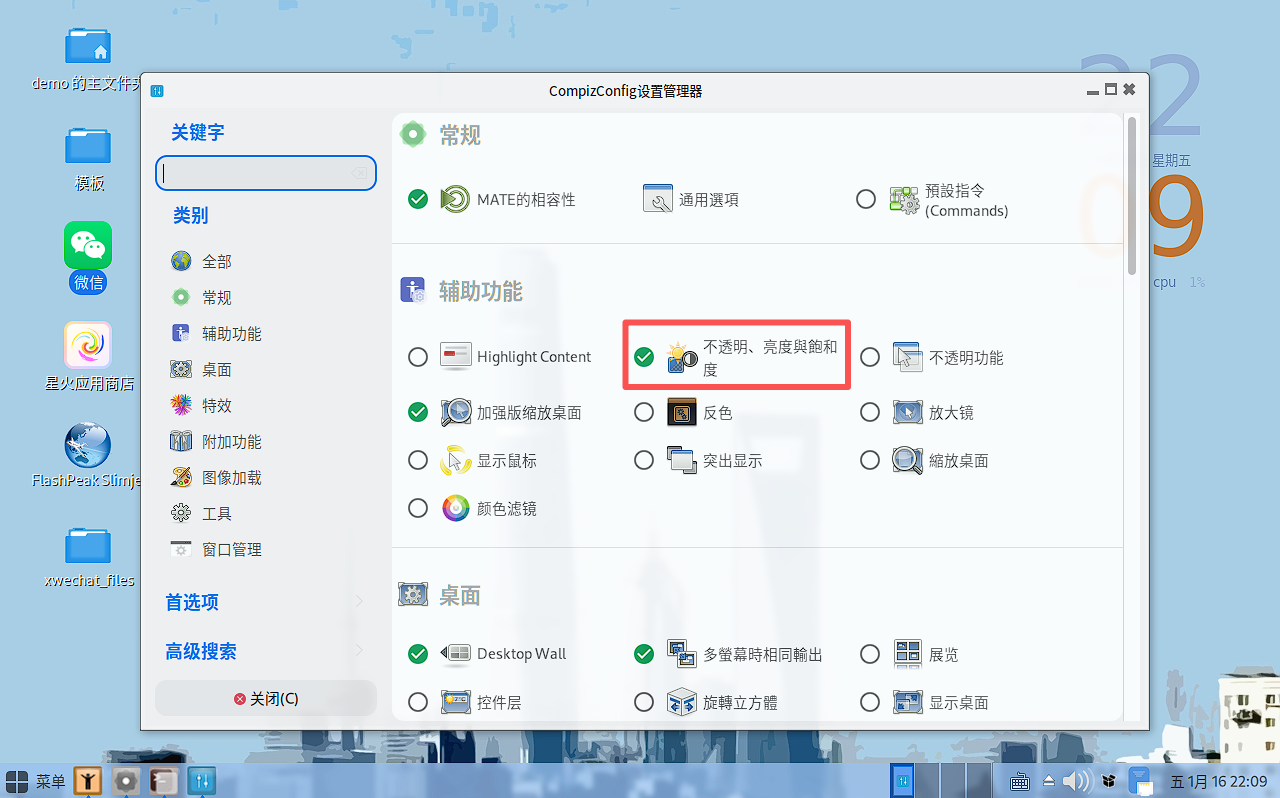Click the 反色 plugin icon
This screenshot has width=1280, height=798.
click(682, 412)
